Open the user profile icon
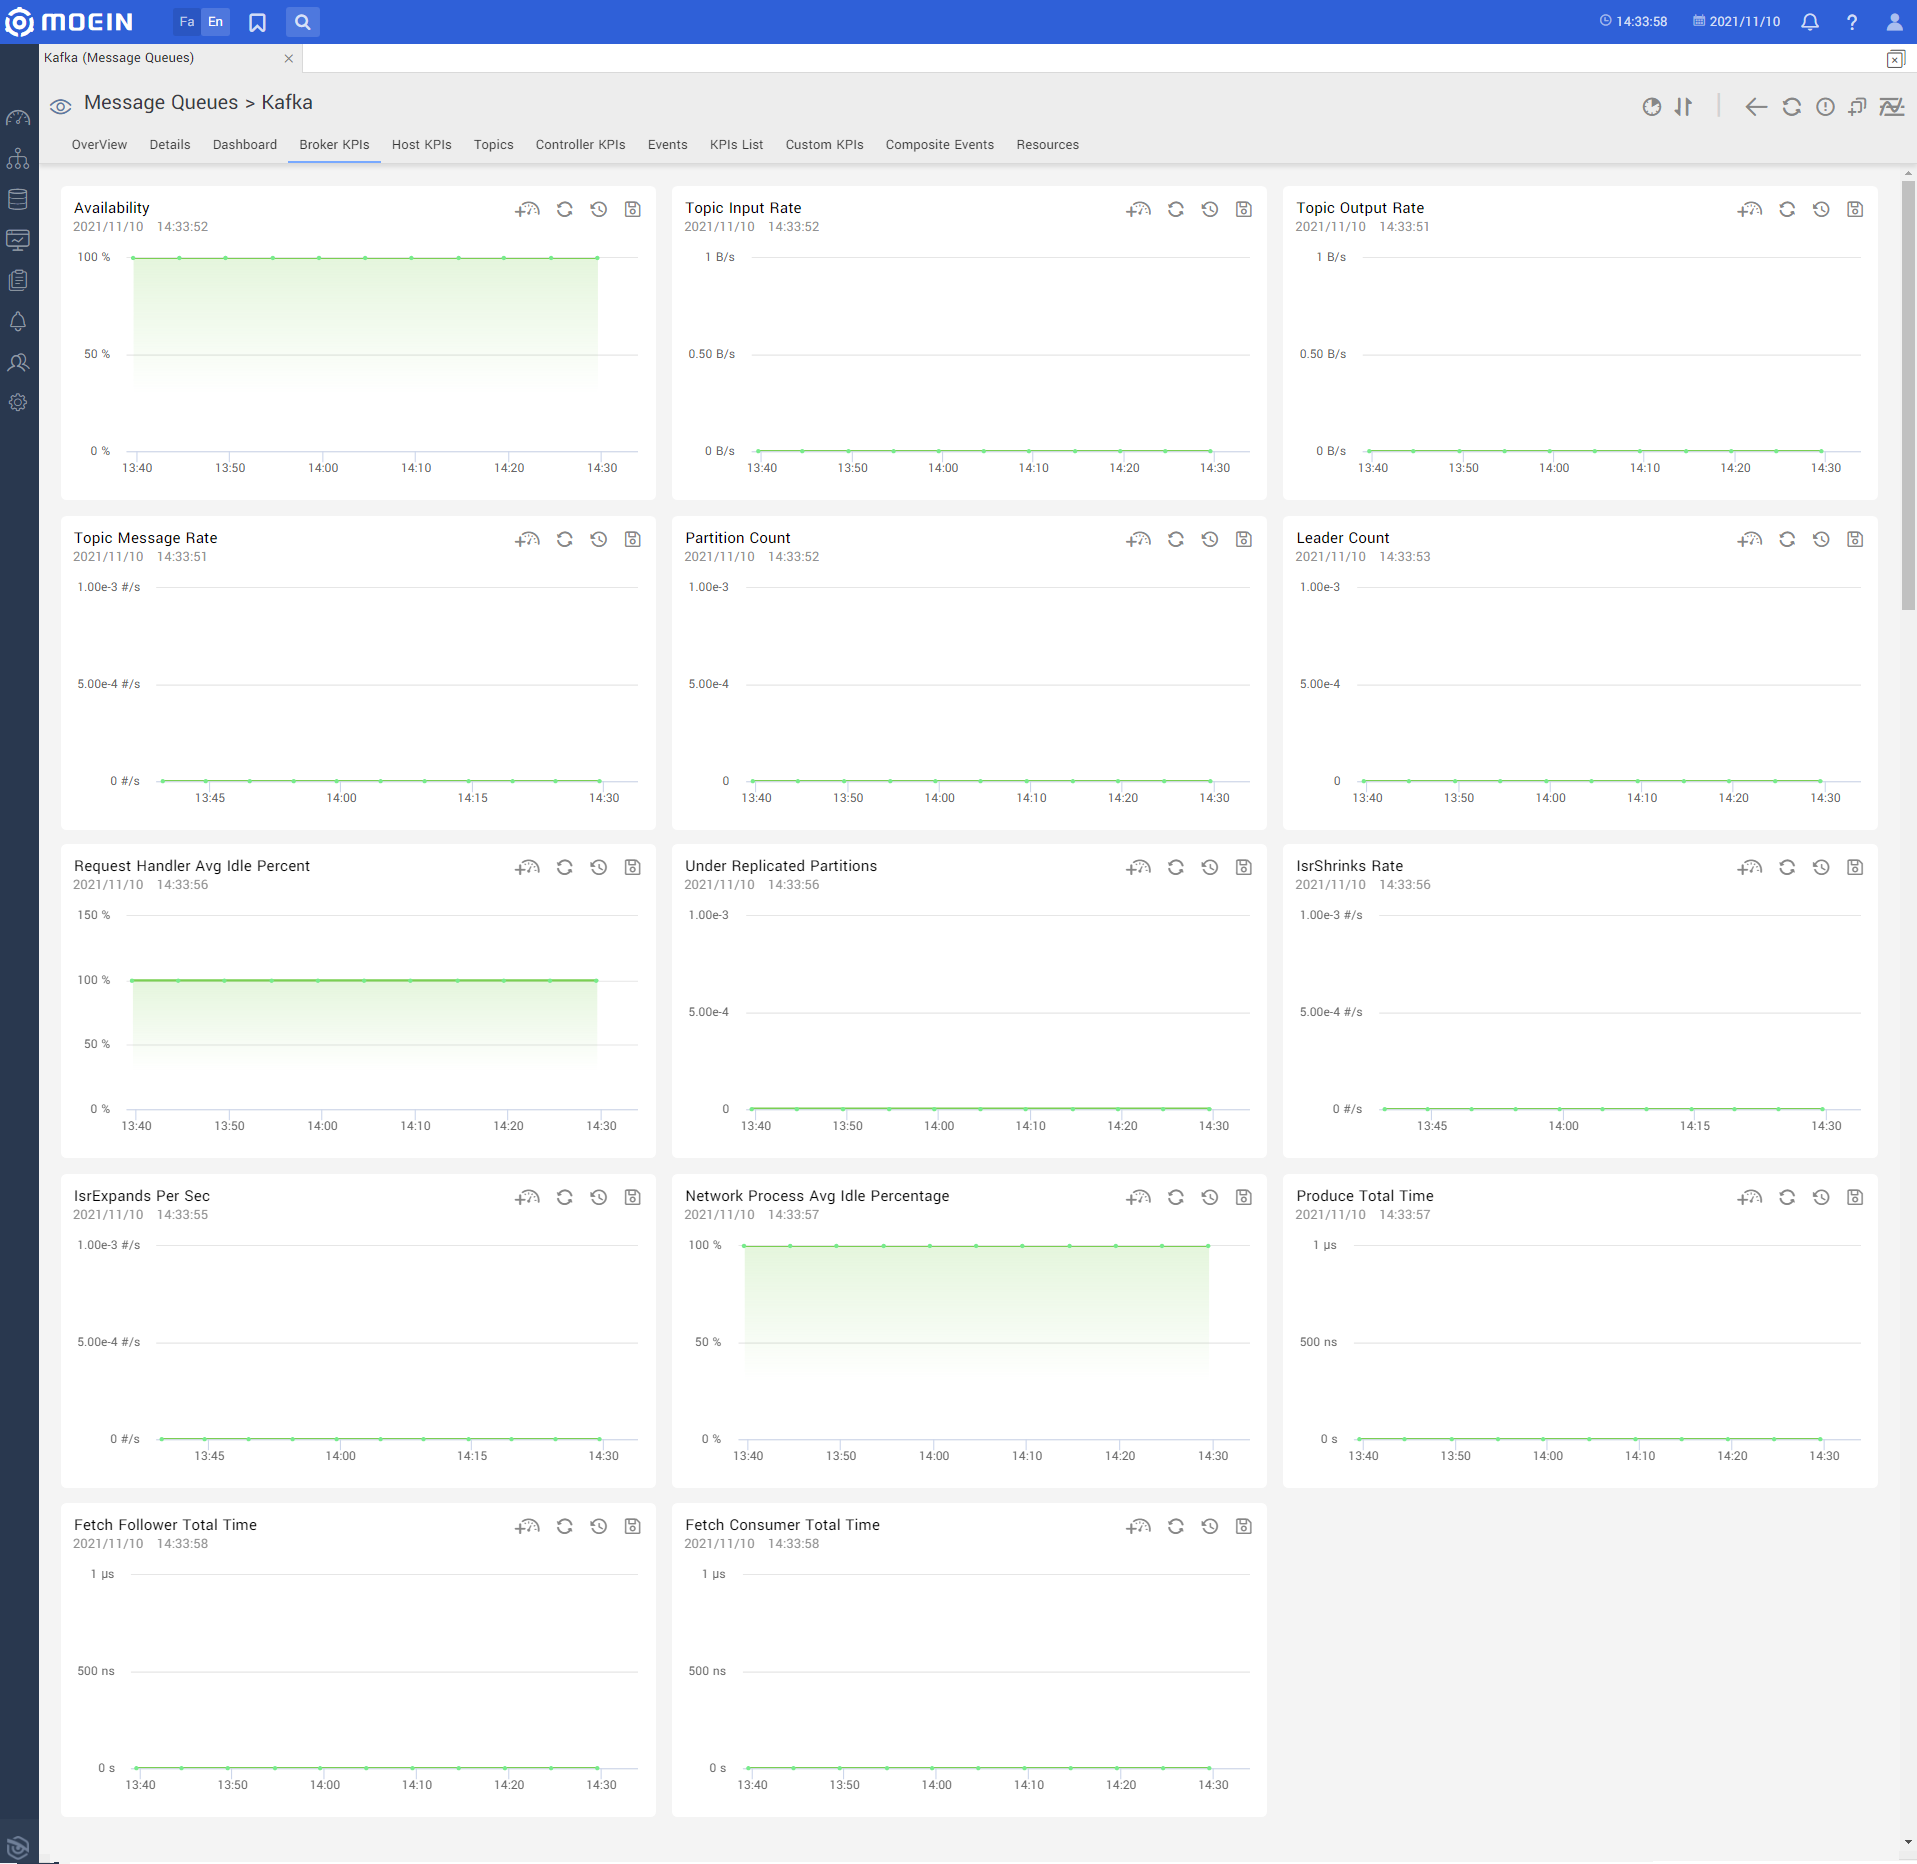Screen dimensions: 1917x1864 coord(1894,22)
